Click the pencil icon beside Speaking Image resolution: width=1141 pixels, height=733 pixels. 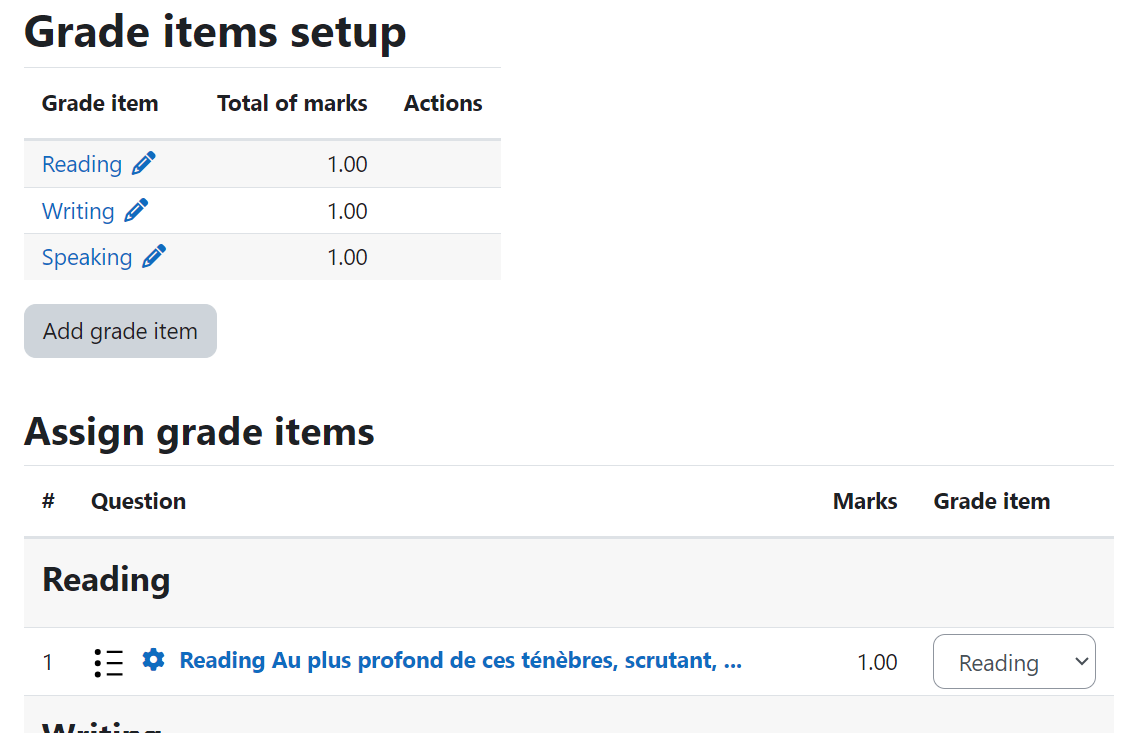pyautogui.click(x=154, y=257)
